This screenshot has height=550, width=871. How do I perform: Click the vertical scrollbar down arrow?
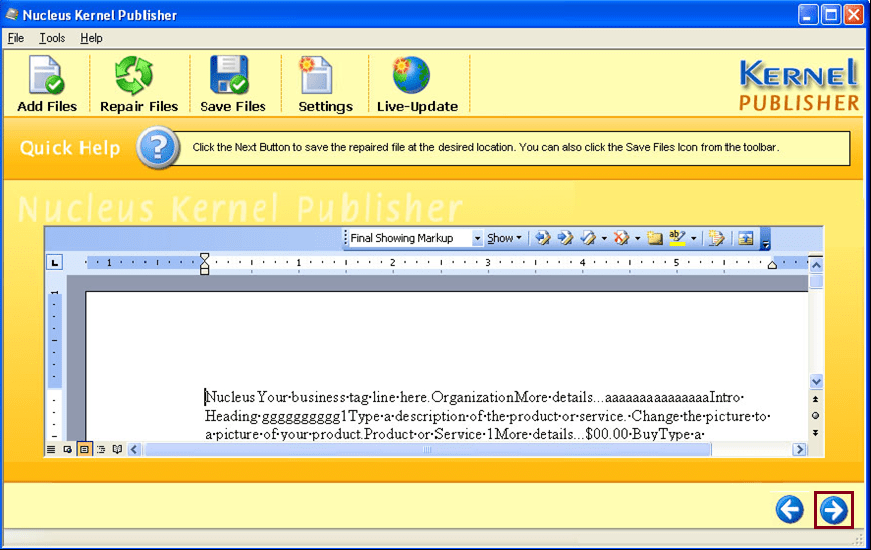pos(816,382)
